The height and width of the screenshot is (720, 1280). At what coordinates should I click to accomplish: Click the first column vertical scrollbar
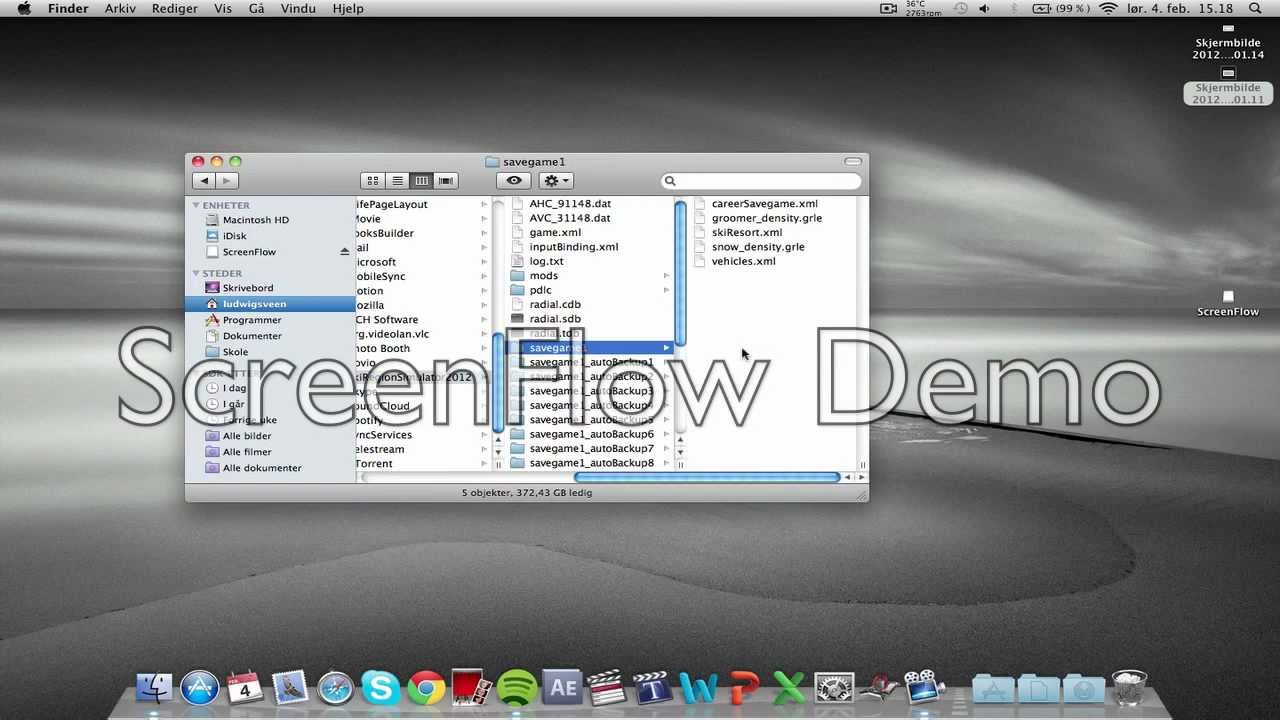click(498, 382)
